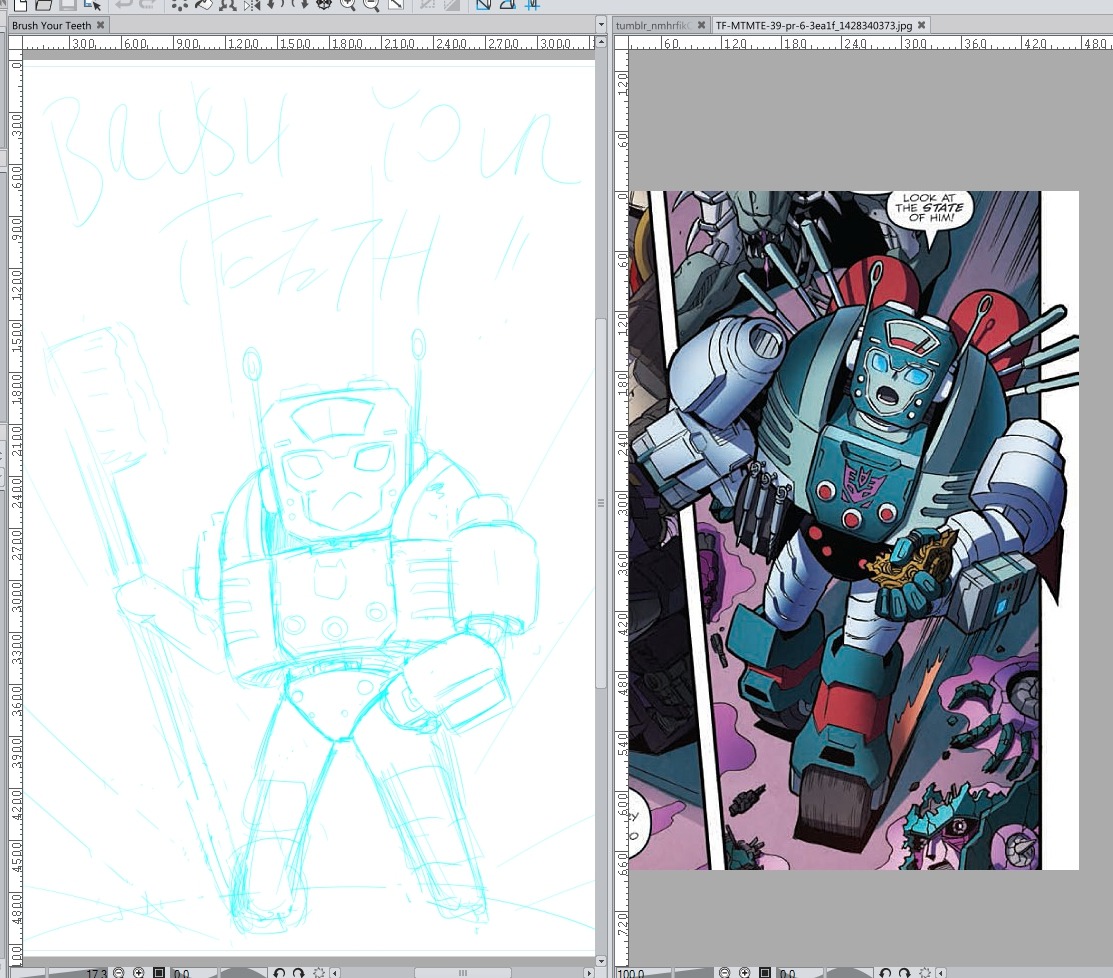Click the Flip horizontal icon in the toolbar
The image size is (1113, 978).
252,5
